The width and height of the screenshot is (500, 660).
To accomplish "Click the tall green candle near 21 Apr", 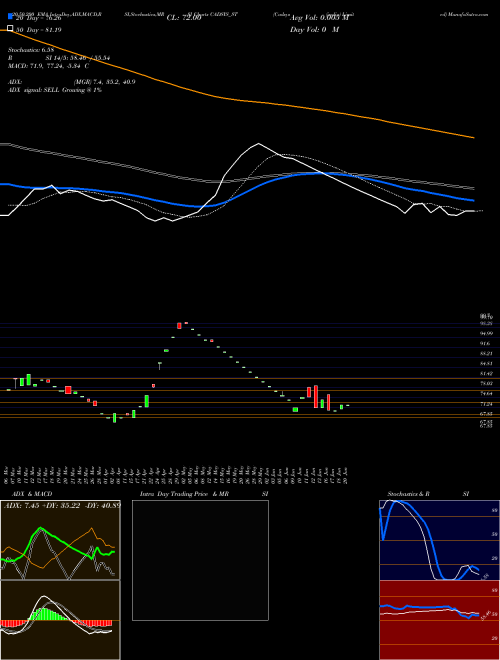I will pos(147,401).
